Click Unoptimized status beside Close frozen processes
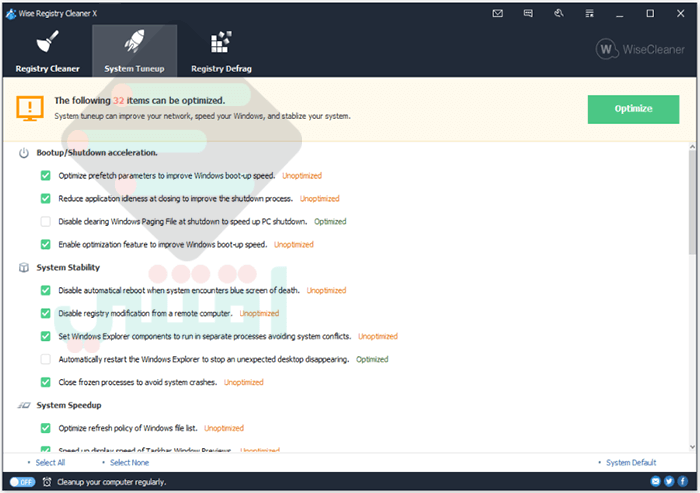Image resolution: width=700 pixels, height=493 pixels. tap(244, 383)
